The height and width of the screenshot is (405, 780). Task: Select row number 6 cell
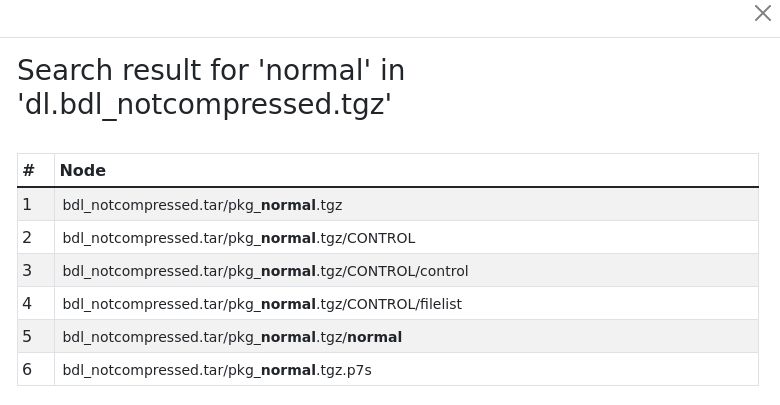[36, 369]
